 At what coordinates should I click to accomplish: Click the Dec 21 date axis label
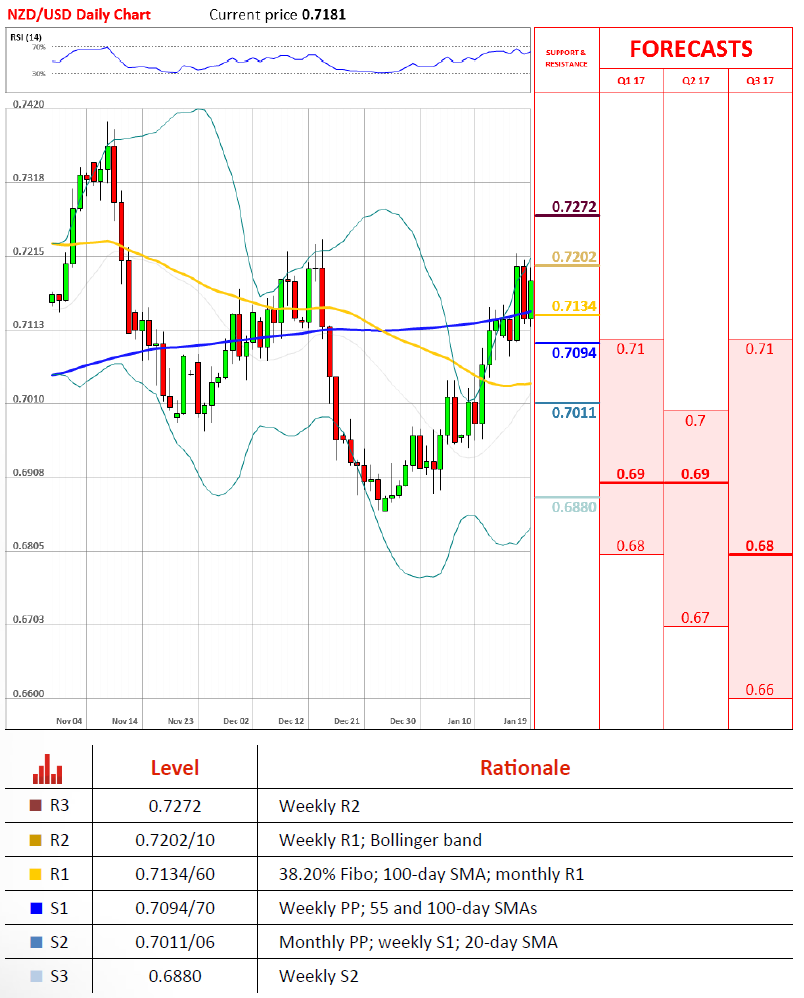click(347, 721)
